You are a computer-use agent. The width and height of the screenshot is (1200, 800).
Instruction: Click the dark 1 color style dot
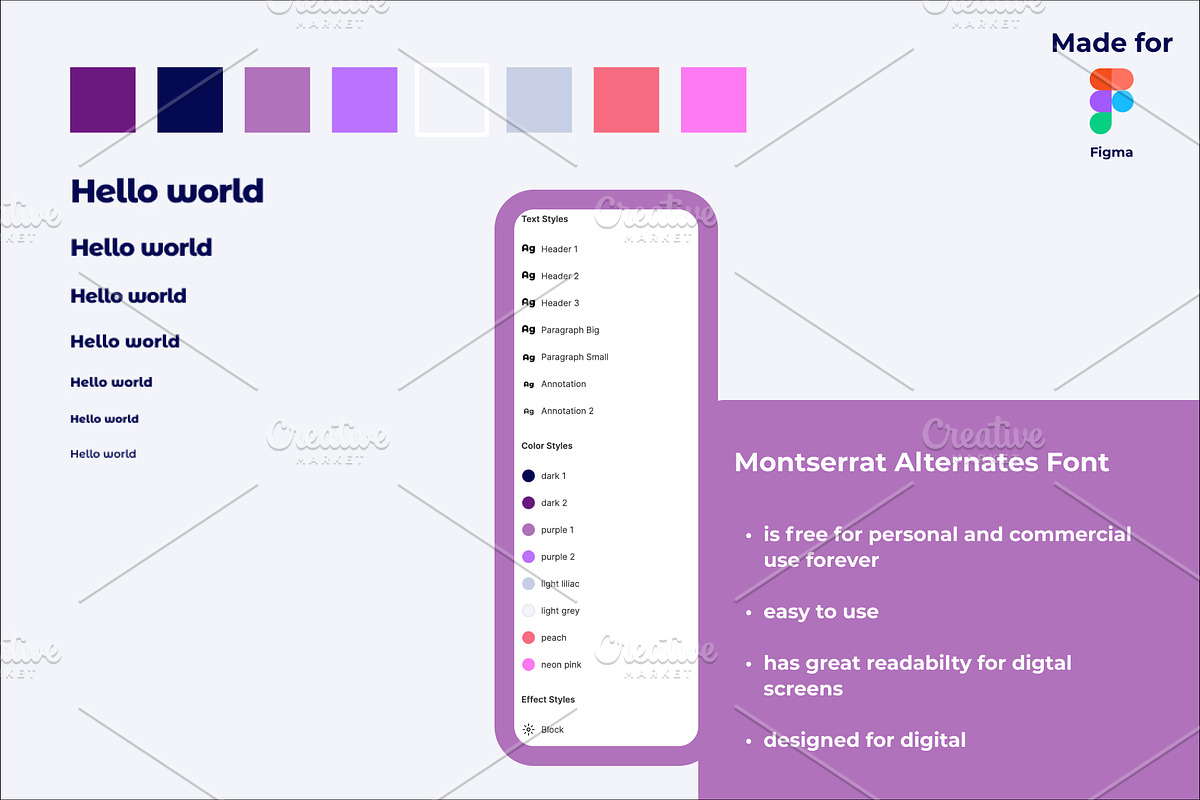[x=529, y=476]
